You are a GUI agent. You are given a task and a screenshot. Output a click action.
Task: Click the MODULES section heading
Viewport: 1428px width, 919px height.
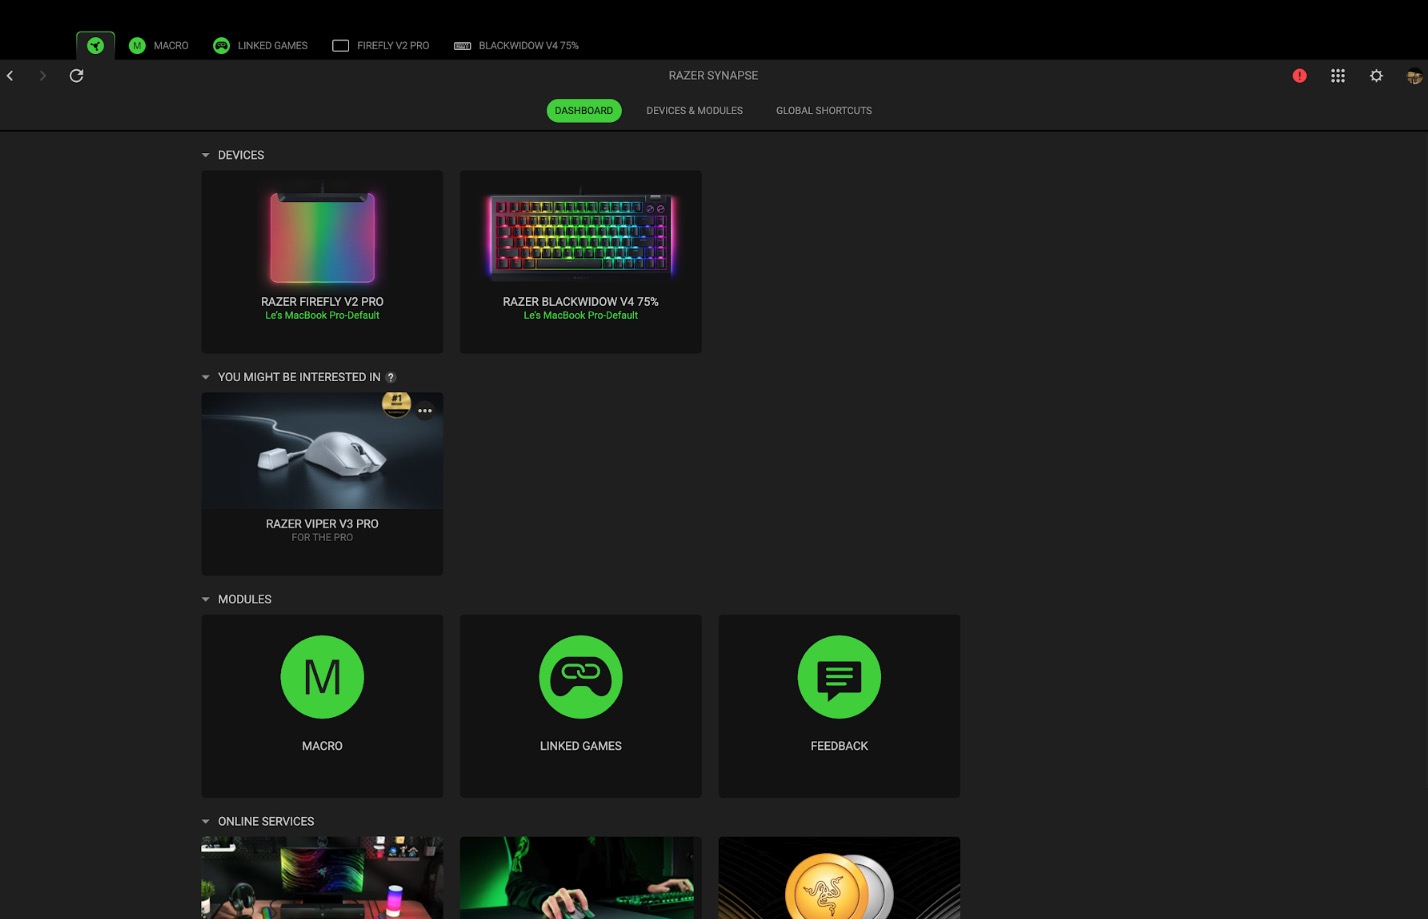245,599
